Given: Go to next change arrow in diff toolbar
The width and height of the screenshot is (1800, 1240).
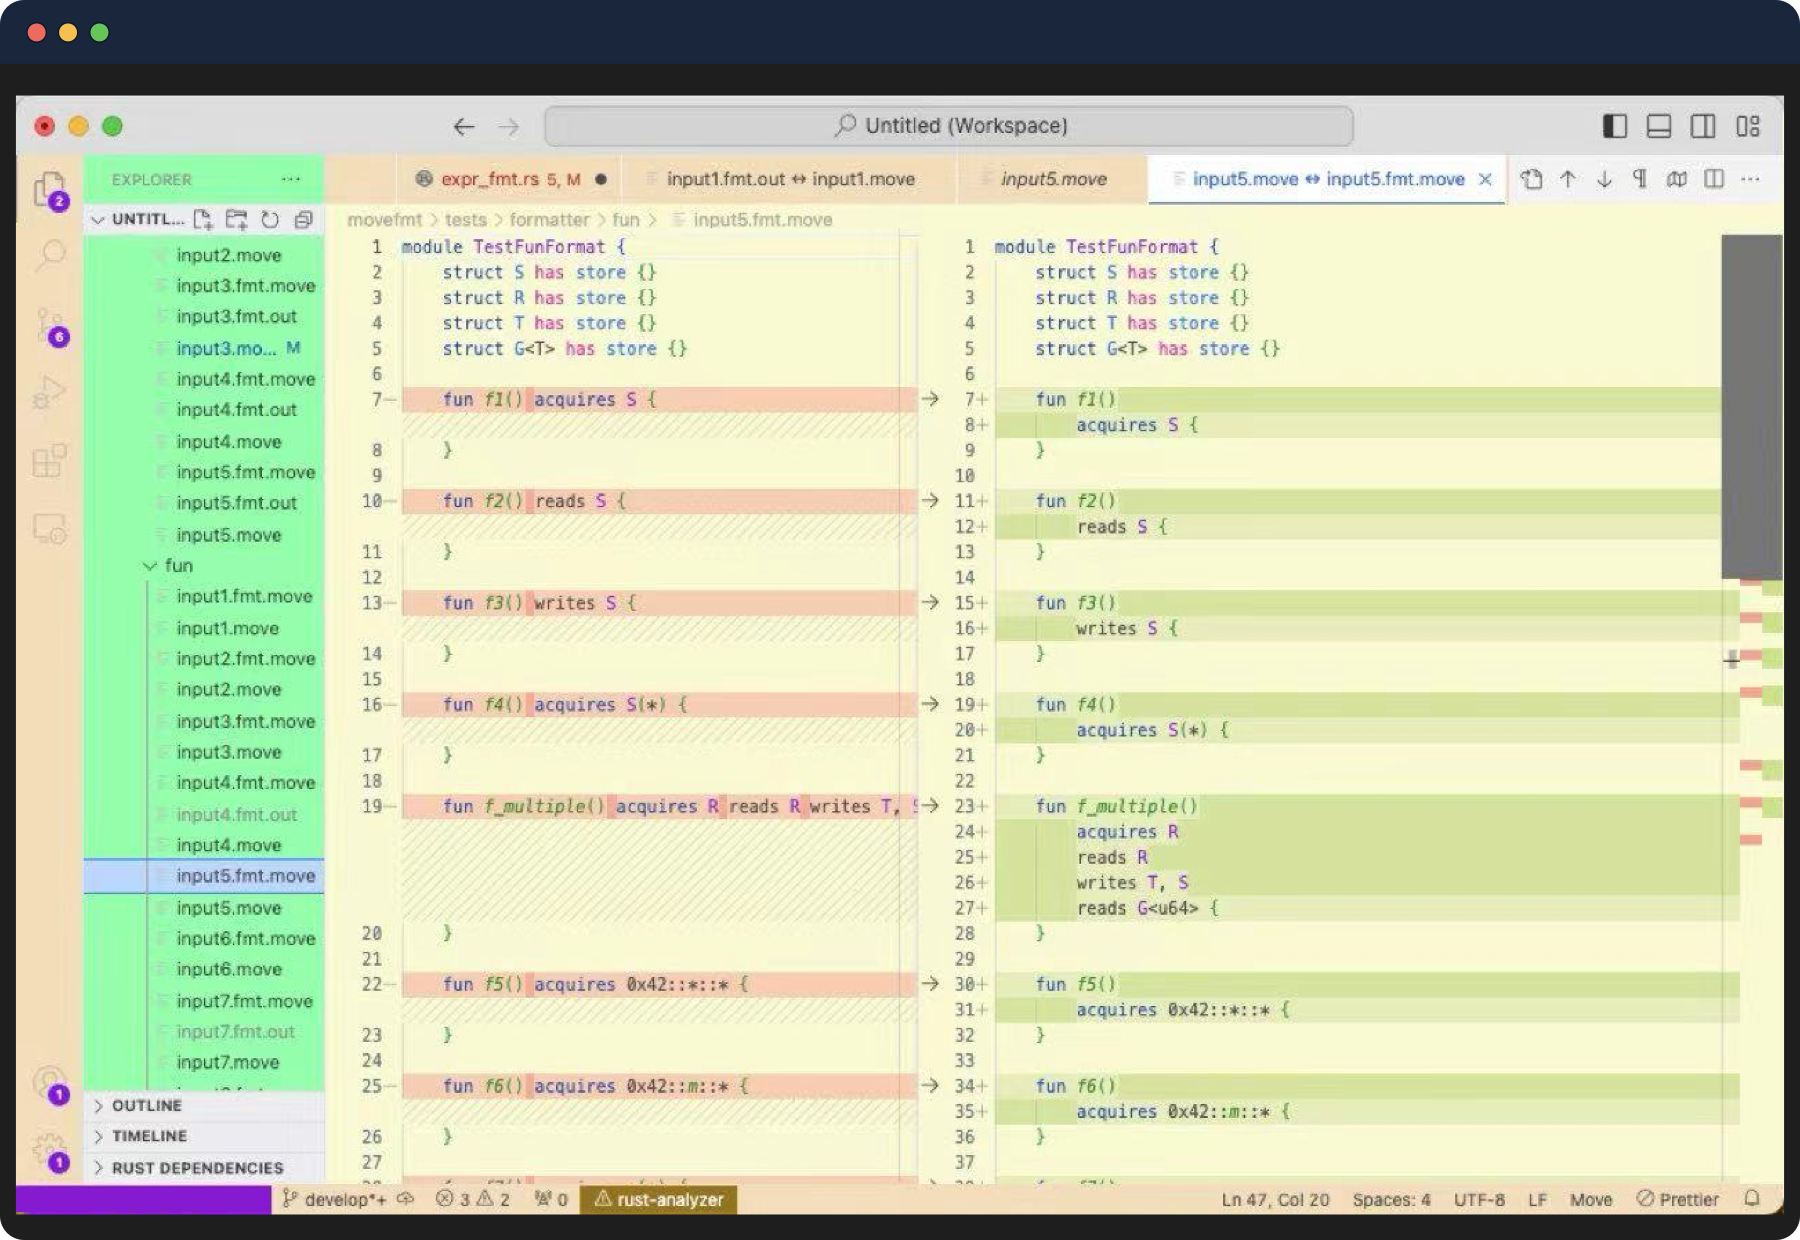Looking at the screenshot, I should click(x=1604, y=179).
